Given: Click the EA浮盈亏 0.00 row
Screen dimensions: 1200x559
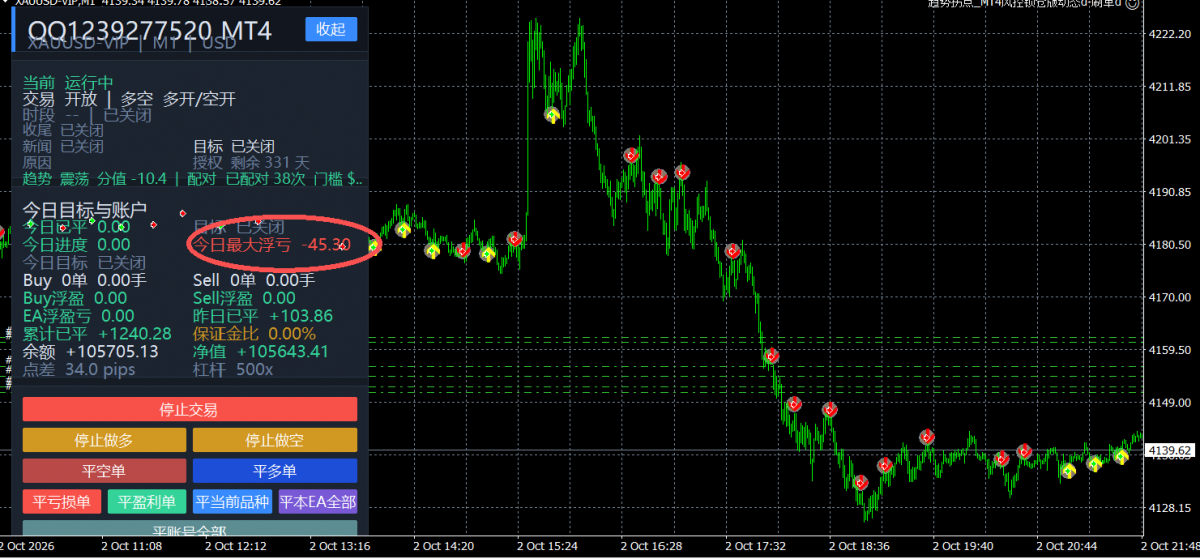Looking at the screenshot, I should 78,316.
